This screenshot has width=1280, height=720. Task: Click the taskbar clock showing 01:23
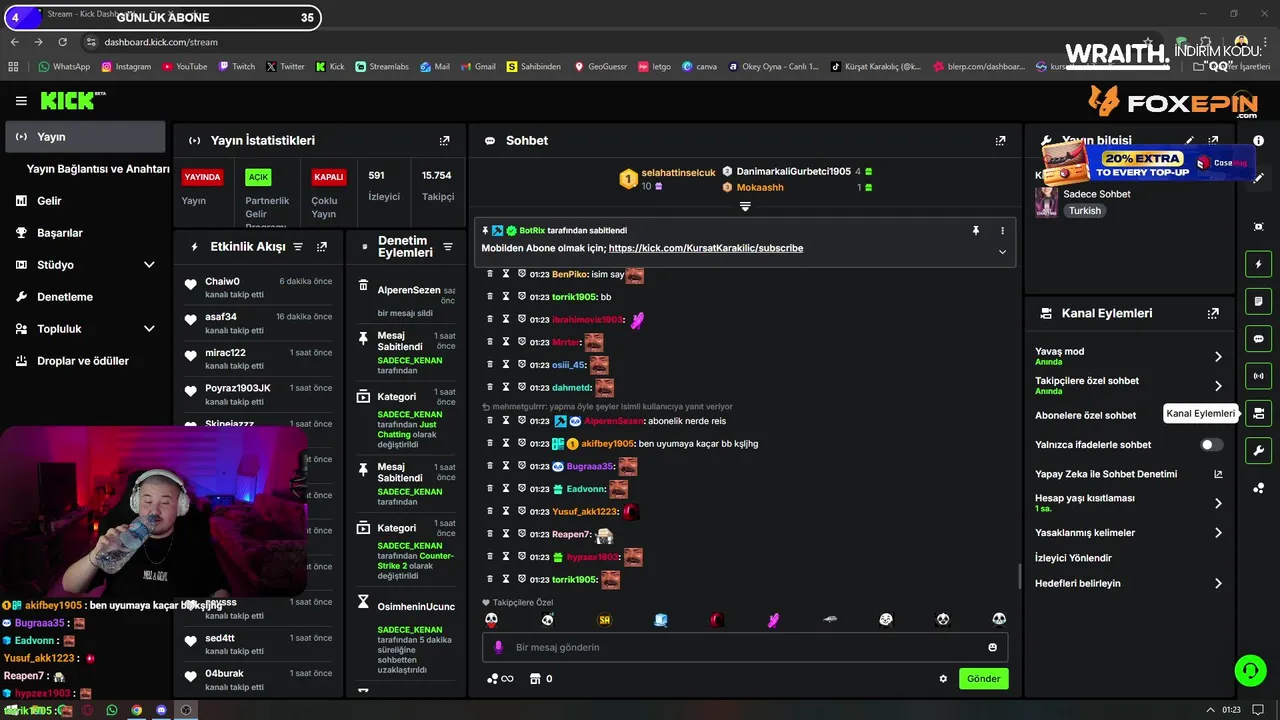pos(1232,710)
